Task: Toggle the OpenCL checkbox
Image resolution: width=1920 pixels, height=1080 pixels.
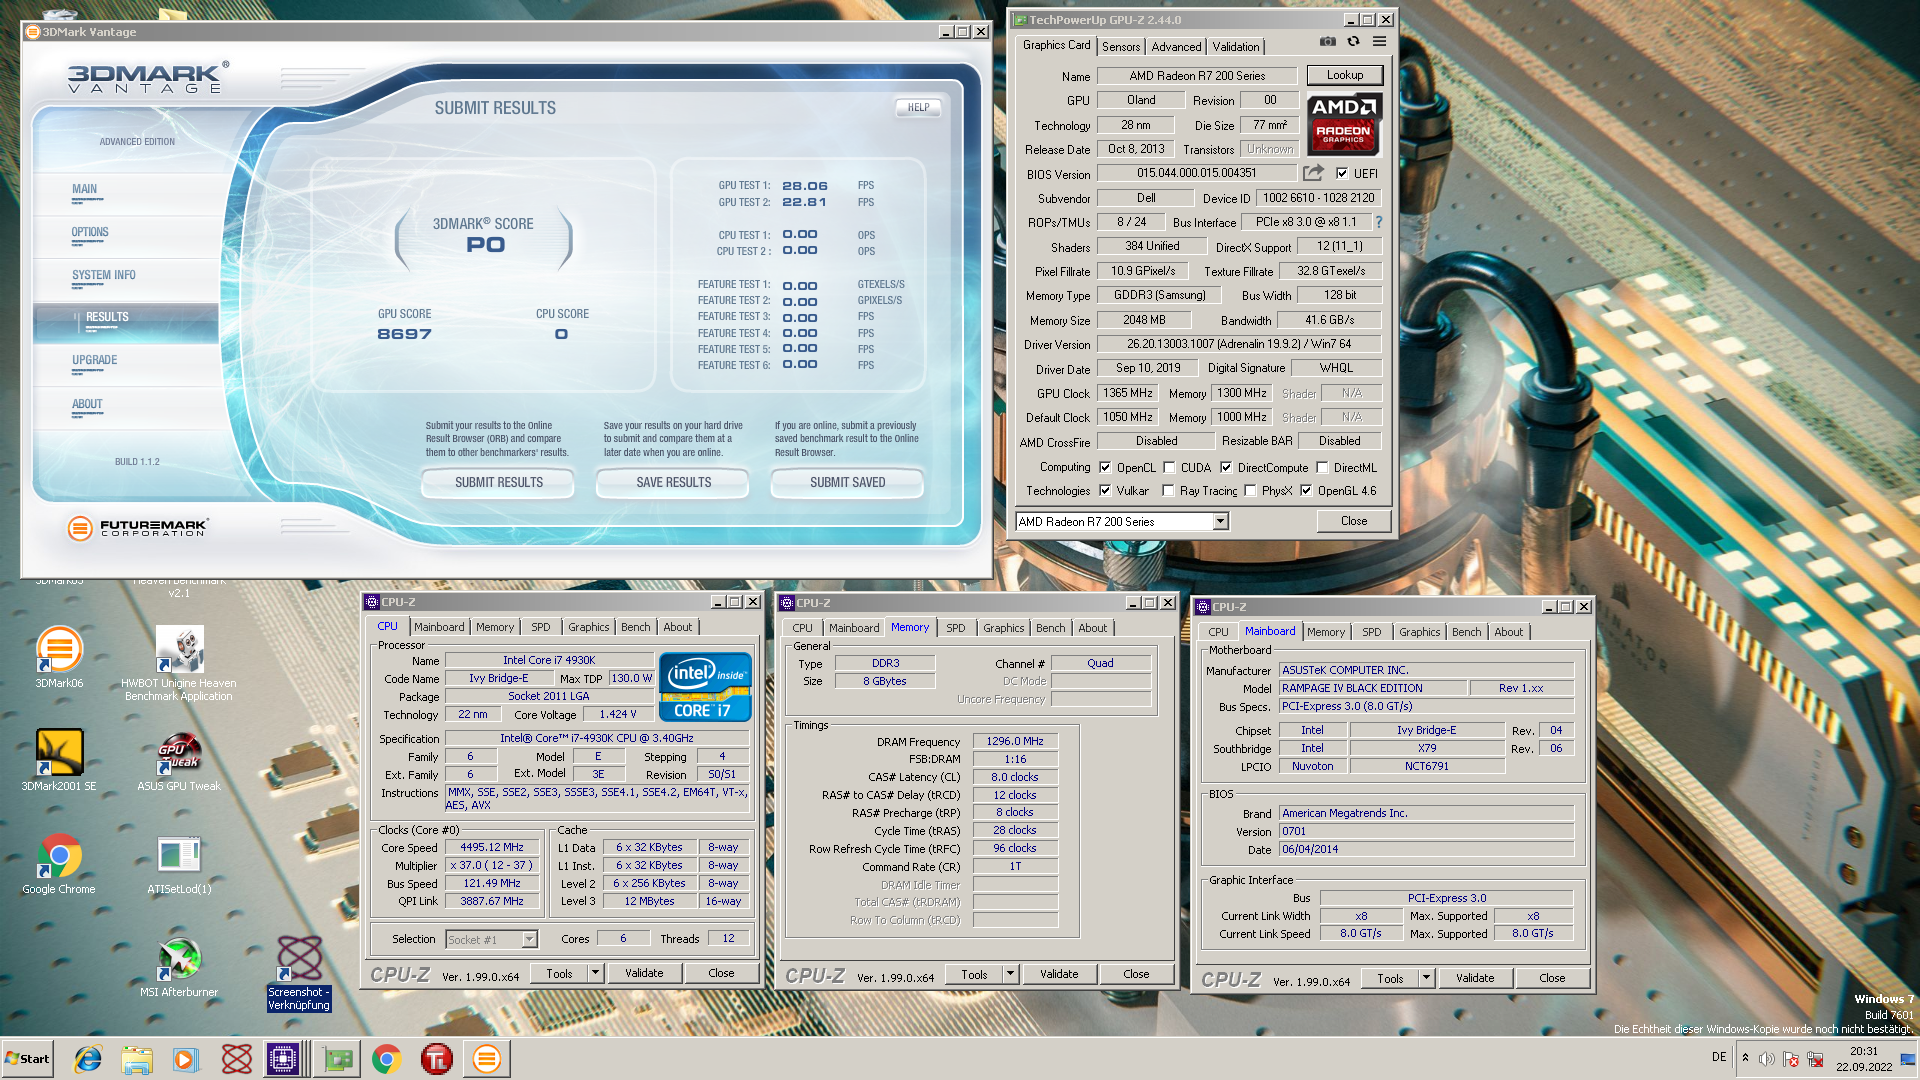Action: coord(1105,467)
